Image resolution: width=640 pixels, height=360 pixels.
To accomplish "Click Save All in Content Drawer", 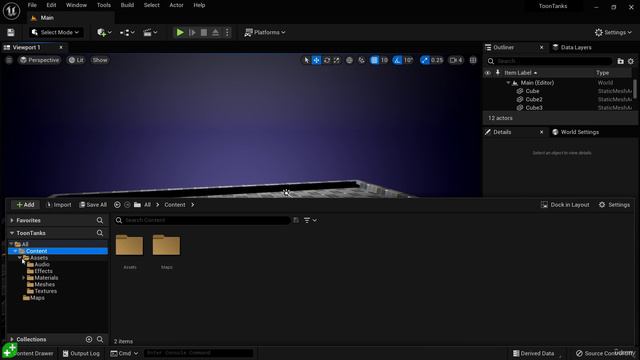I will (93, 205).
